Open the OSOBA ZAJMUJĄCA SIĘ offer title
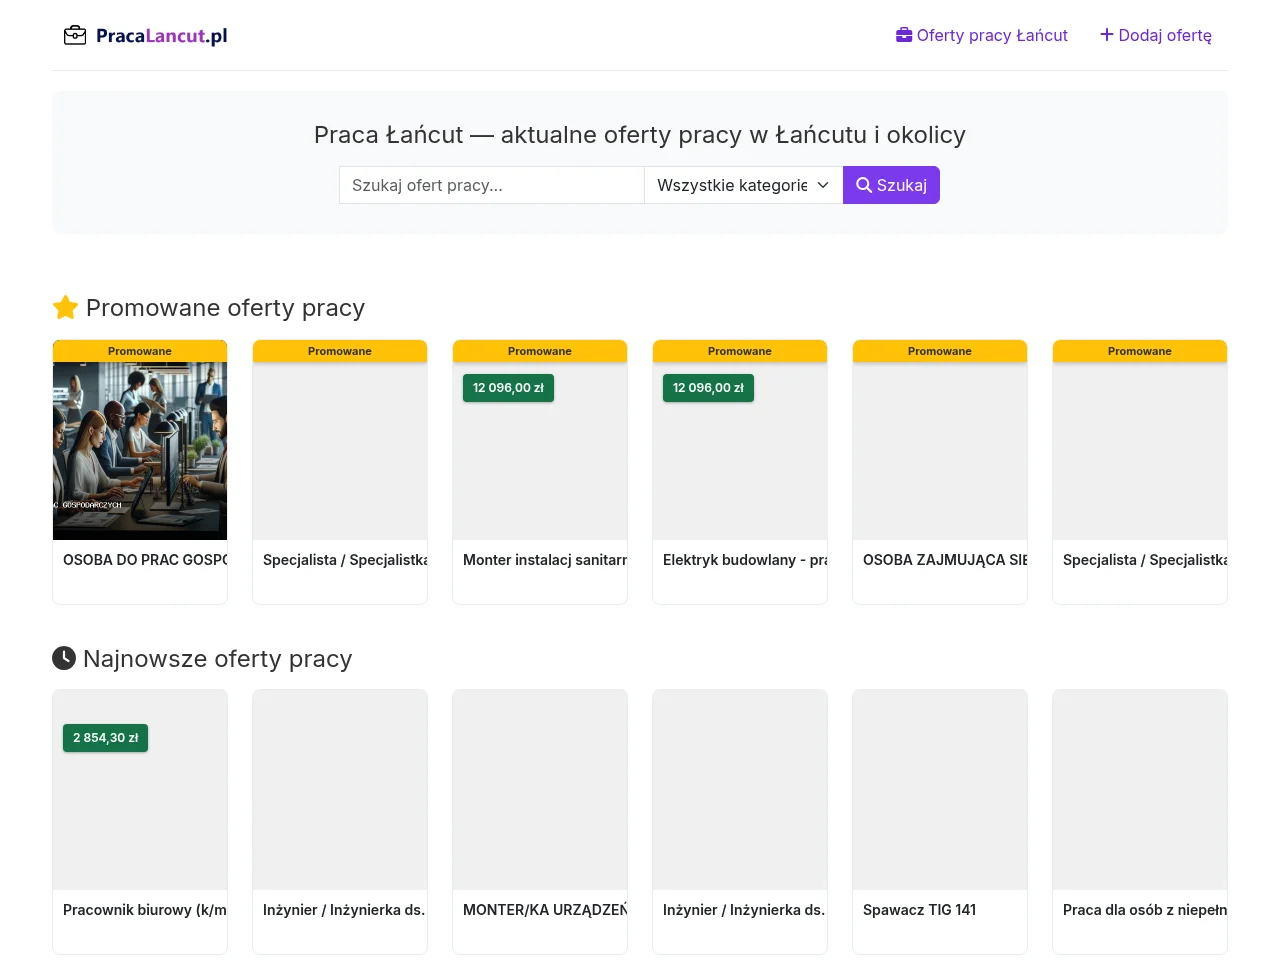The width and height of the screenshot is (1280, 960). coord(945,560)
